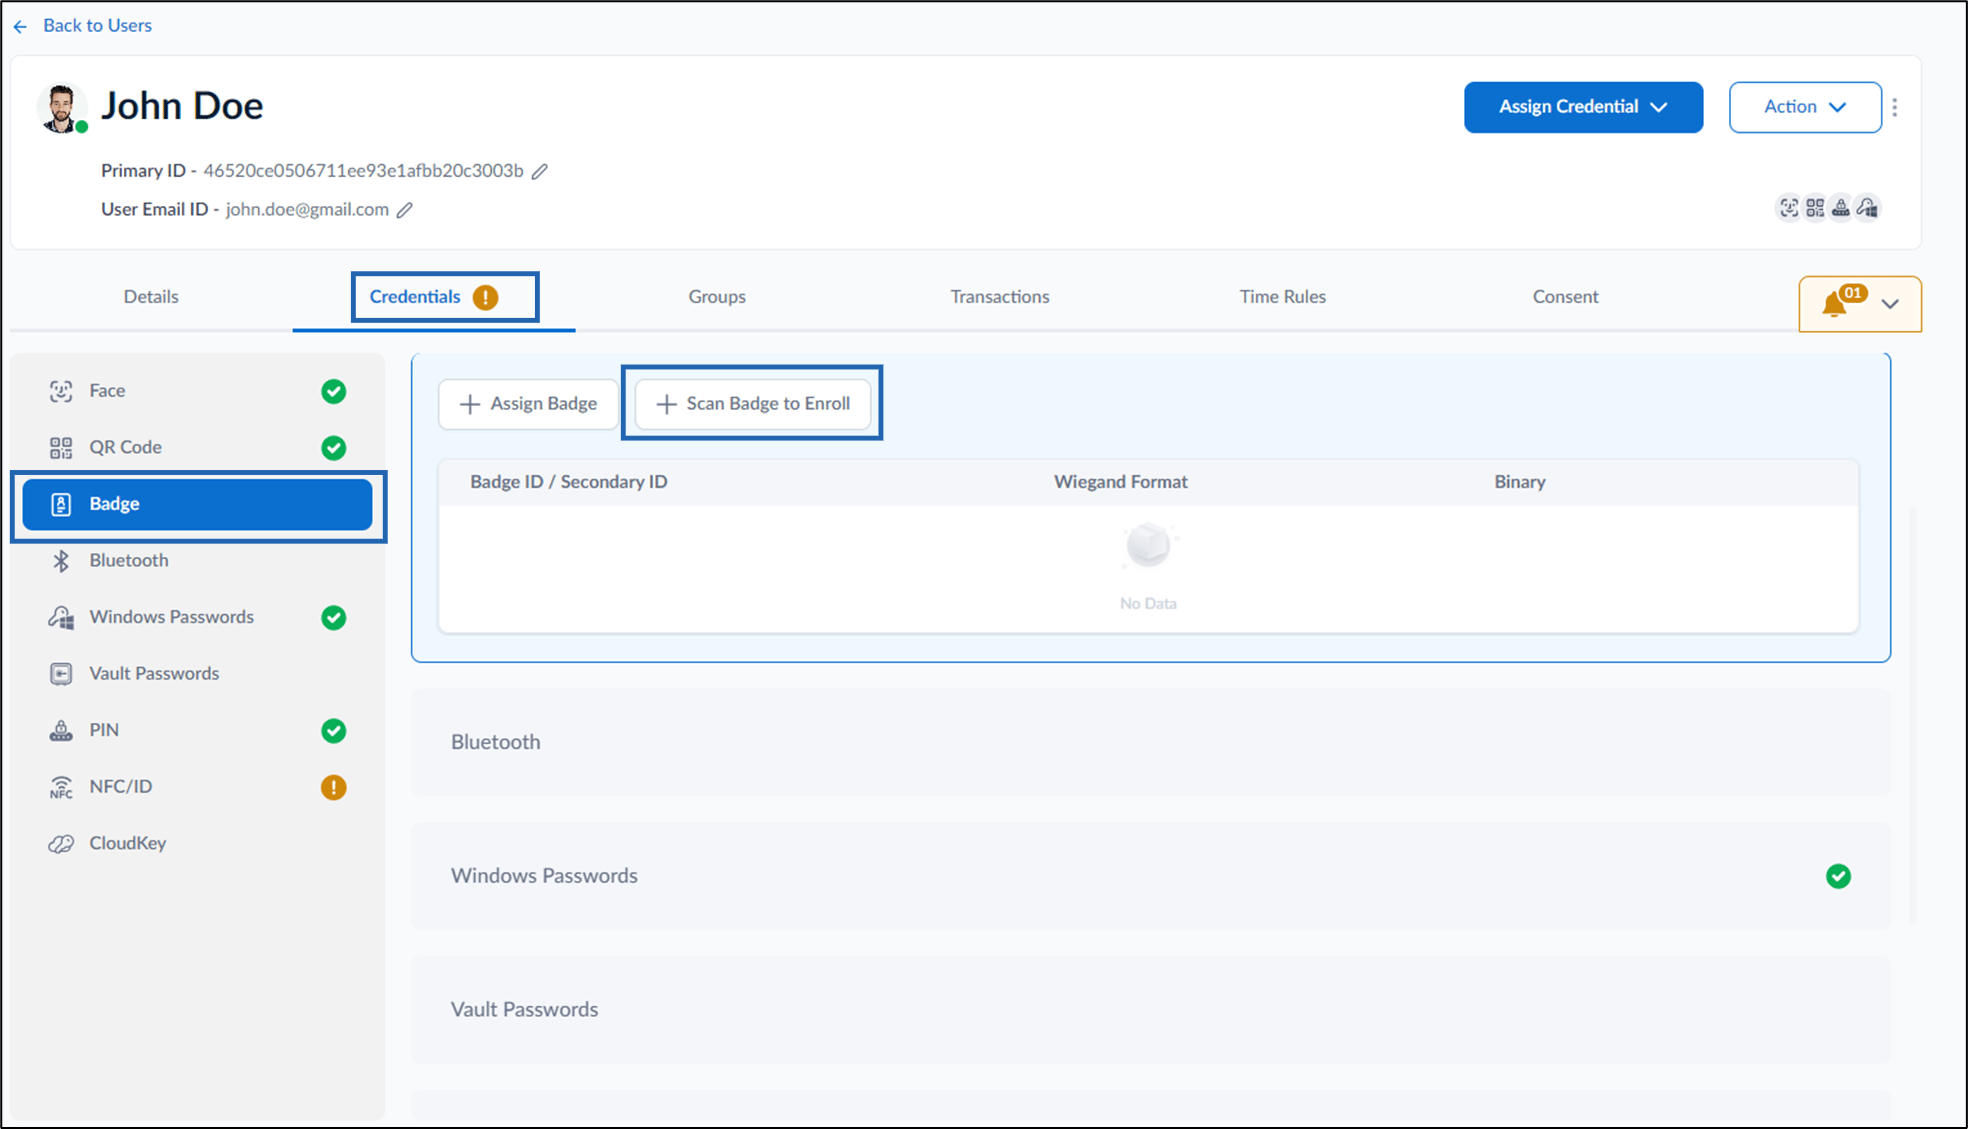Open the Assign Credential dropdown
This screenshot has height=1129, width=1968.
(x=1584, y=107)
